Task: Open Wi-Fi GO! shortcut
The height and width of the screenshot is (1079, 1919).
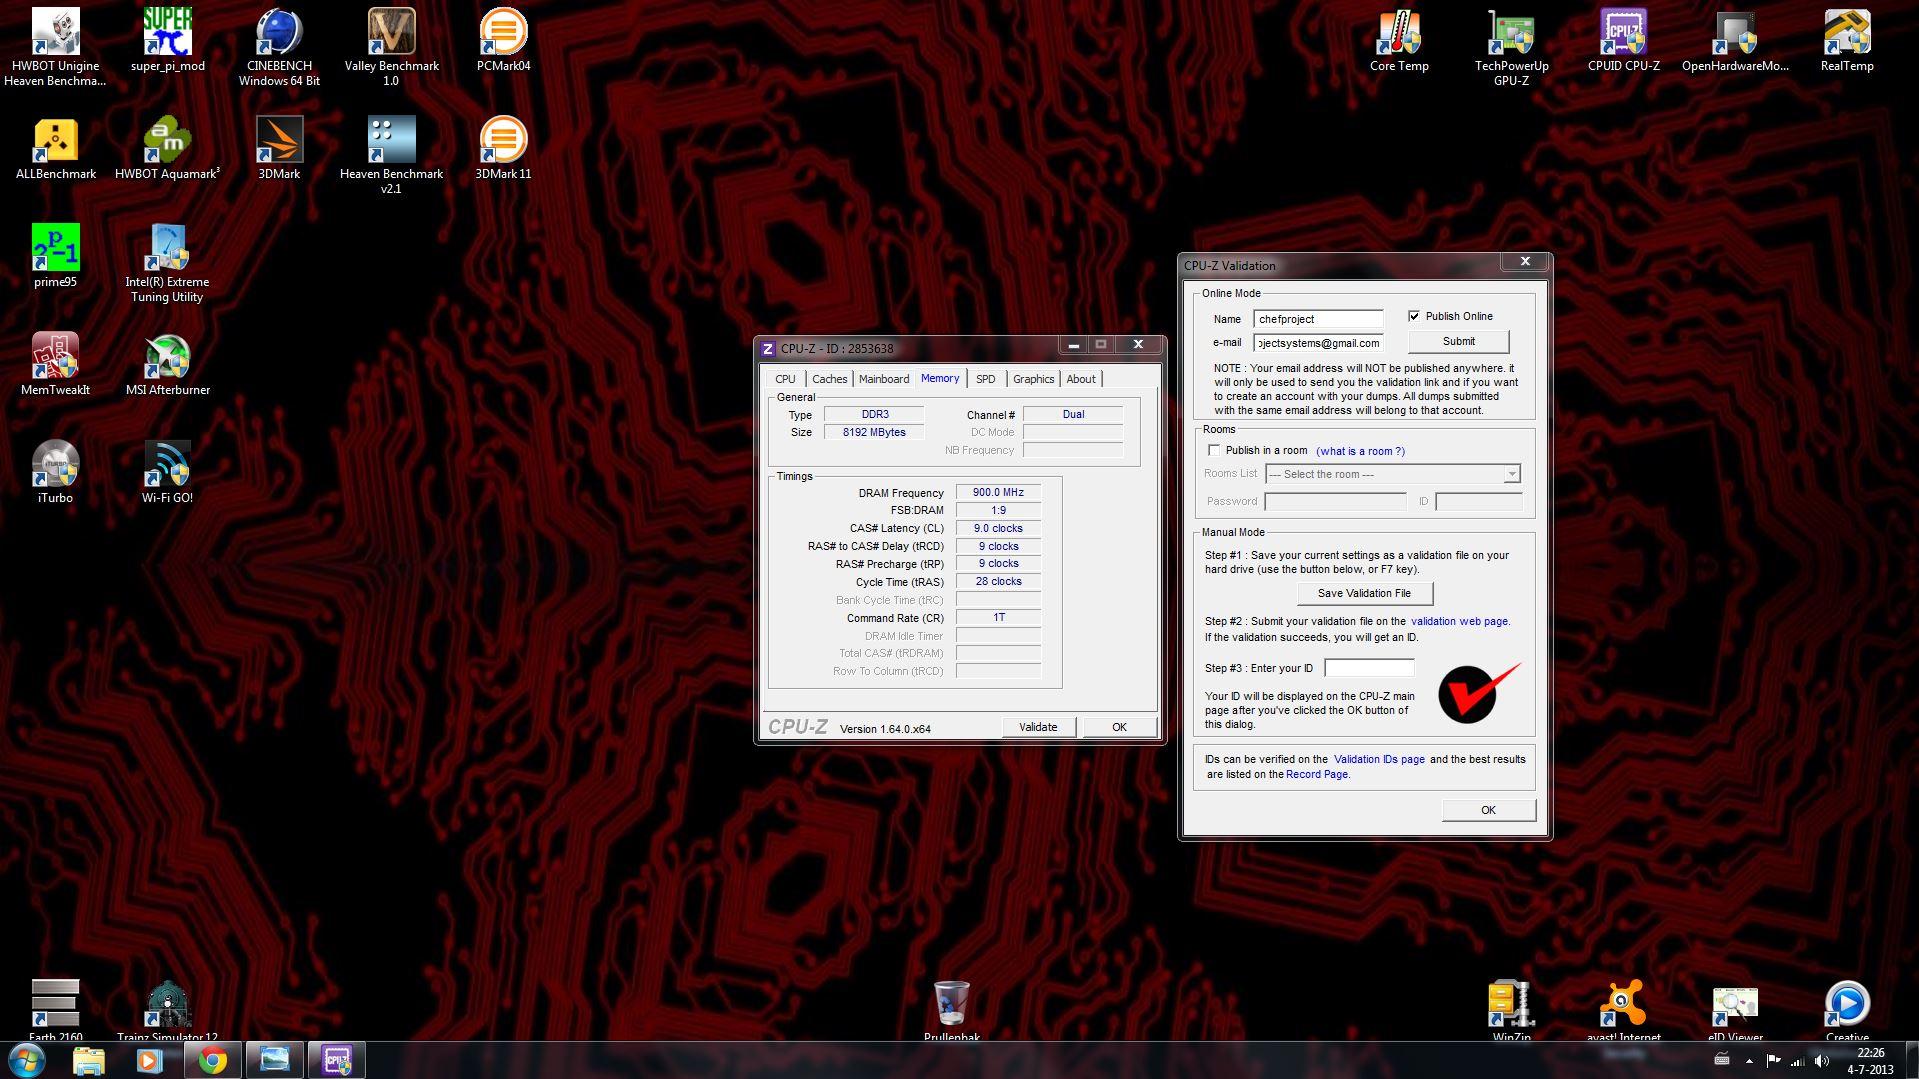Action: point(167,472)
